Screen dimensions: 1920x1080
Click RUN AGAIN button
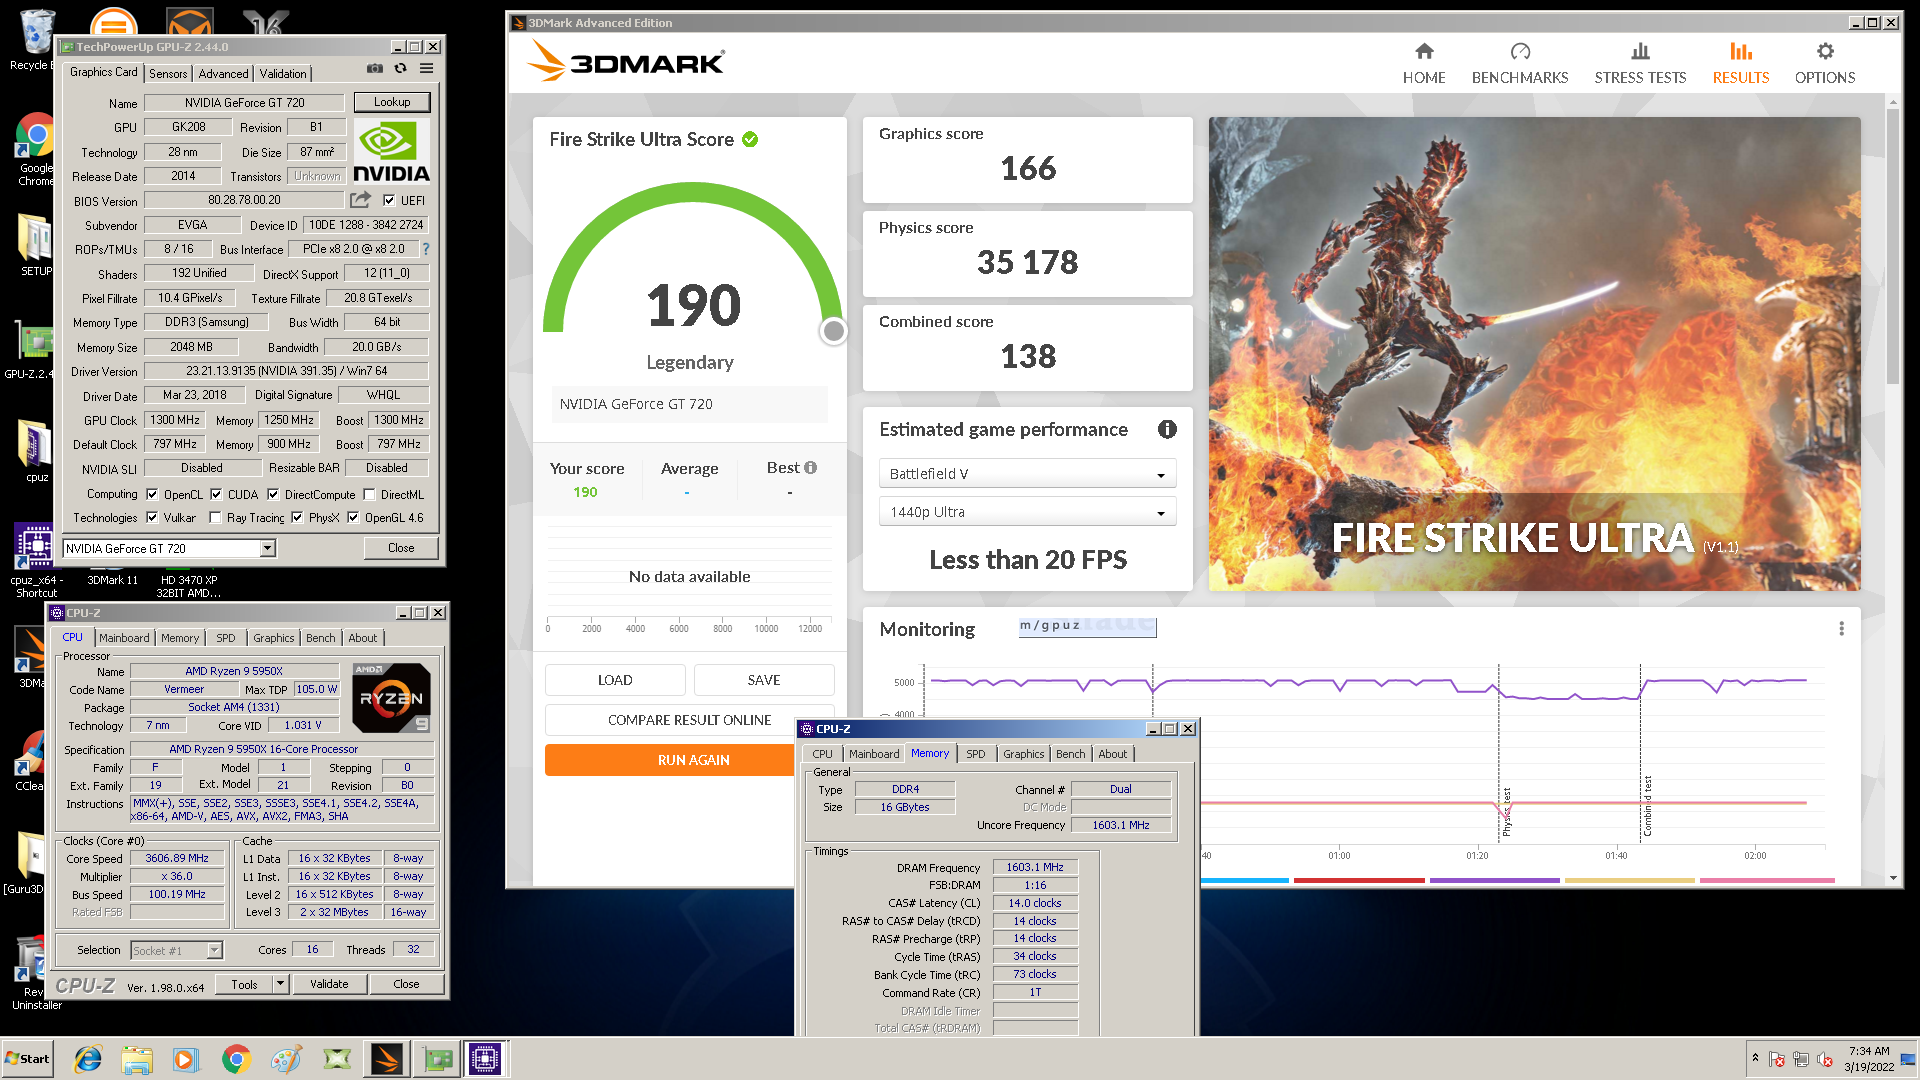[x=693, y=760]
